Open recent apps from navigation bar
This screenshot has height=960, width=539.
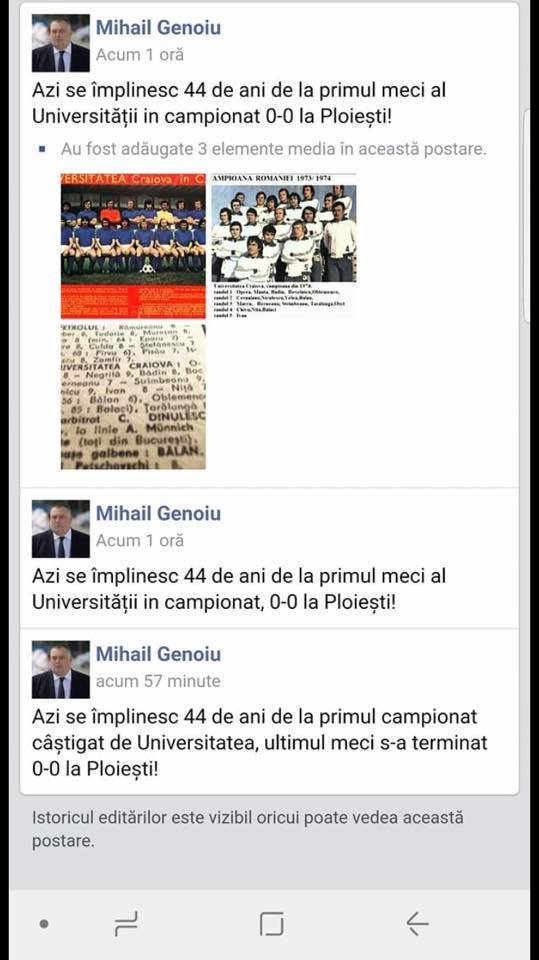tap(126, 924)
